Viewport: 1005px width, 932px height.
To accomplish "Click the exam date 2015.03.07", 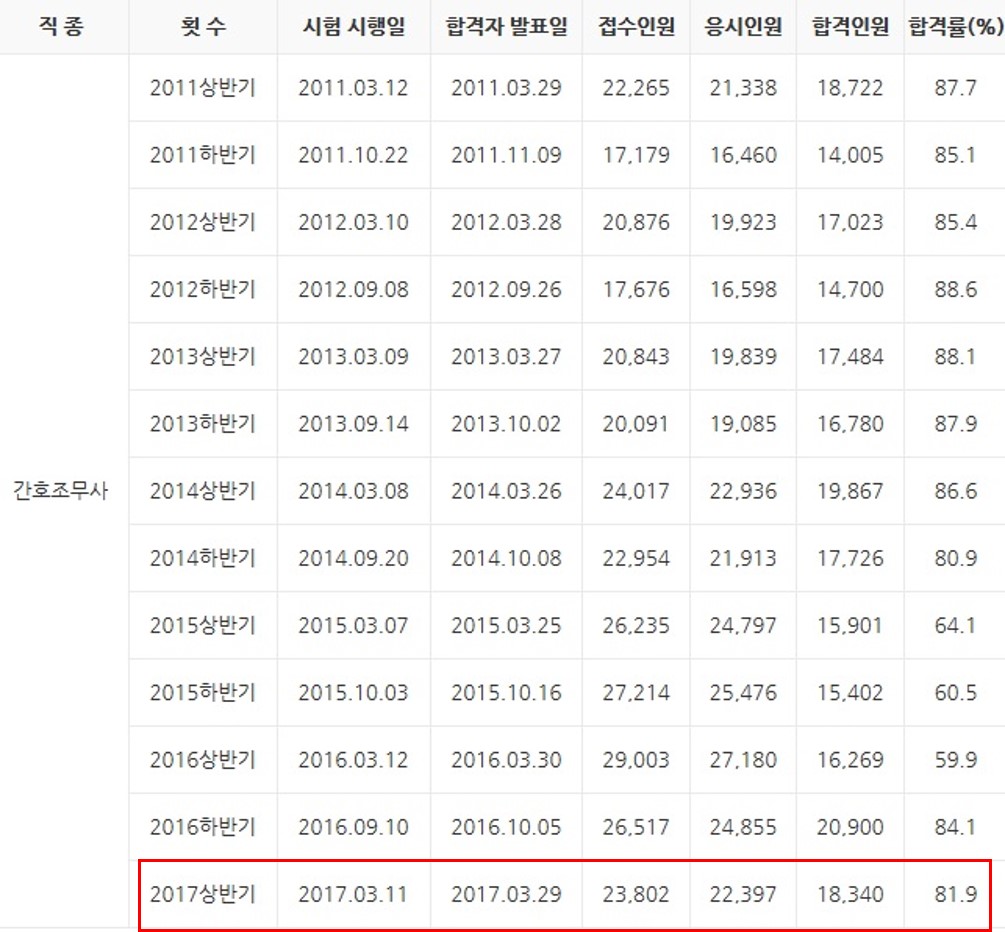I will [353, 626].
